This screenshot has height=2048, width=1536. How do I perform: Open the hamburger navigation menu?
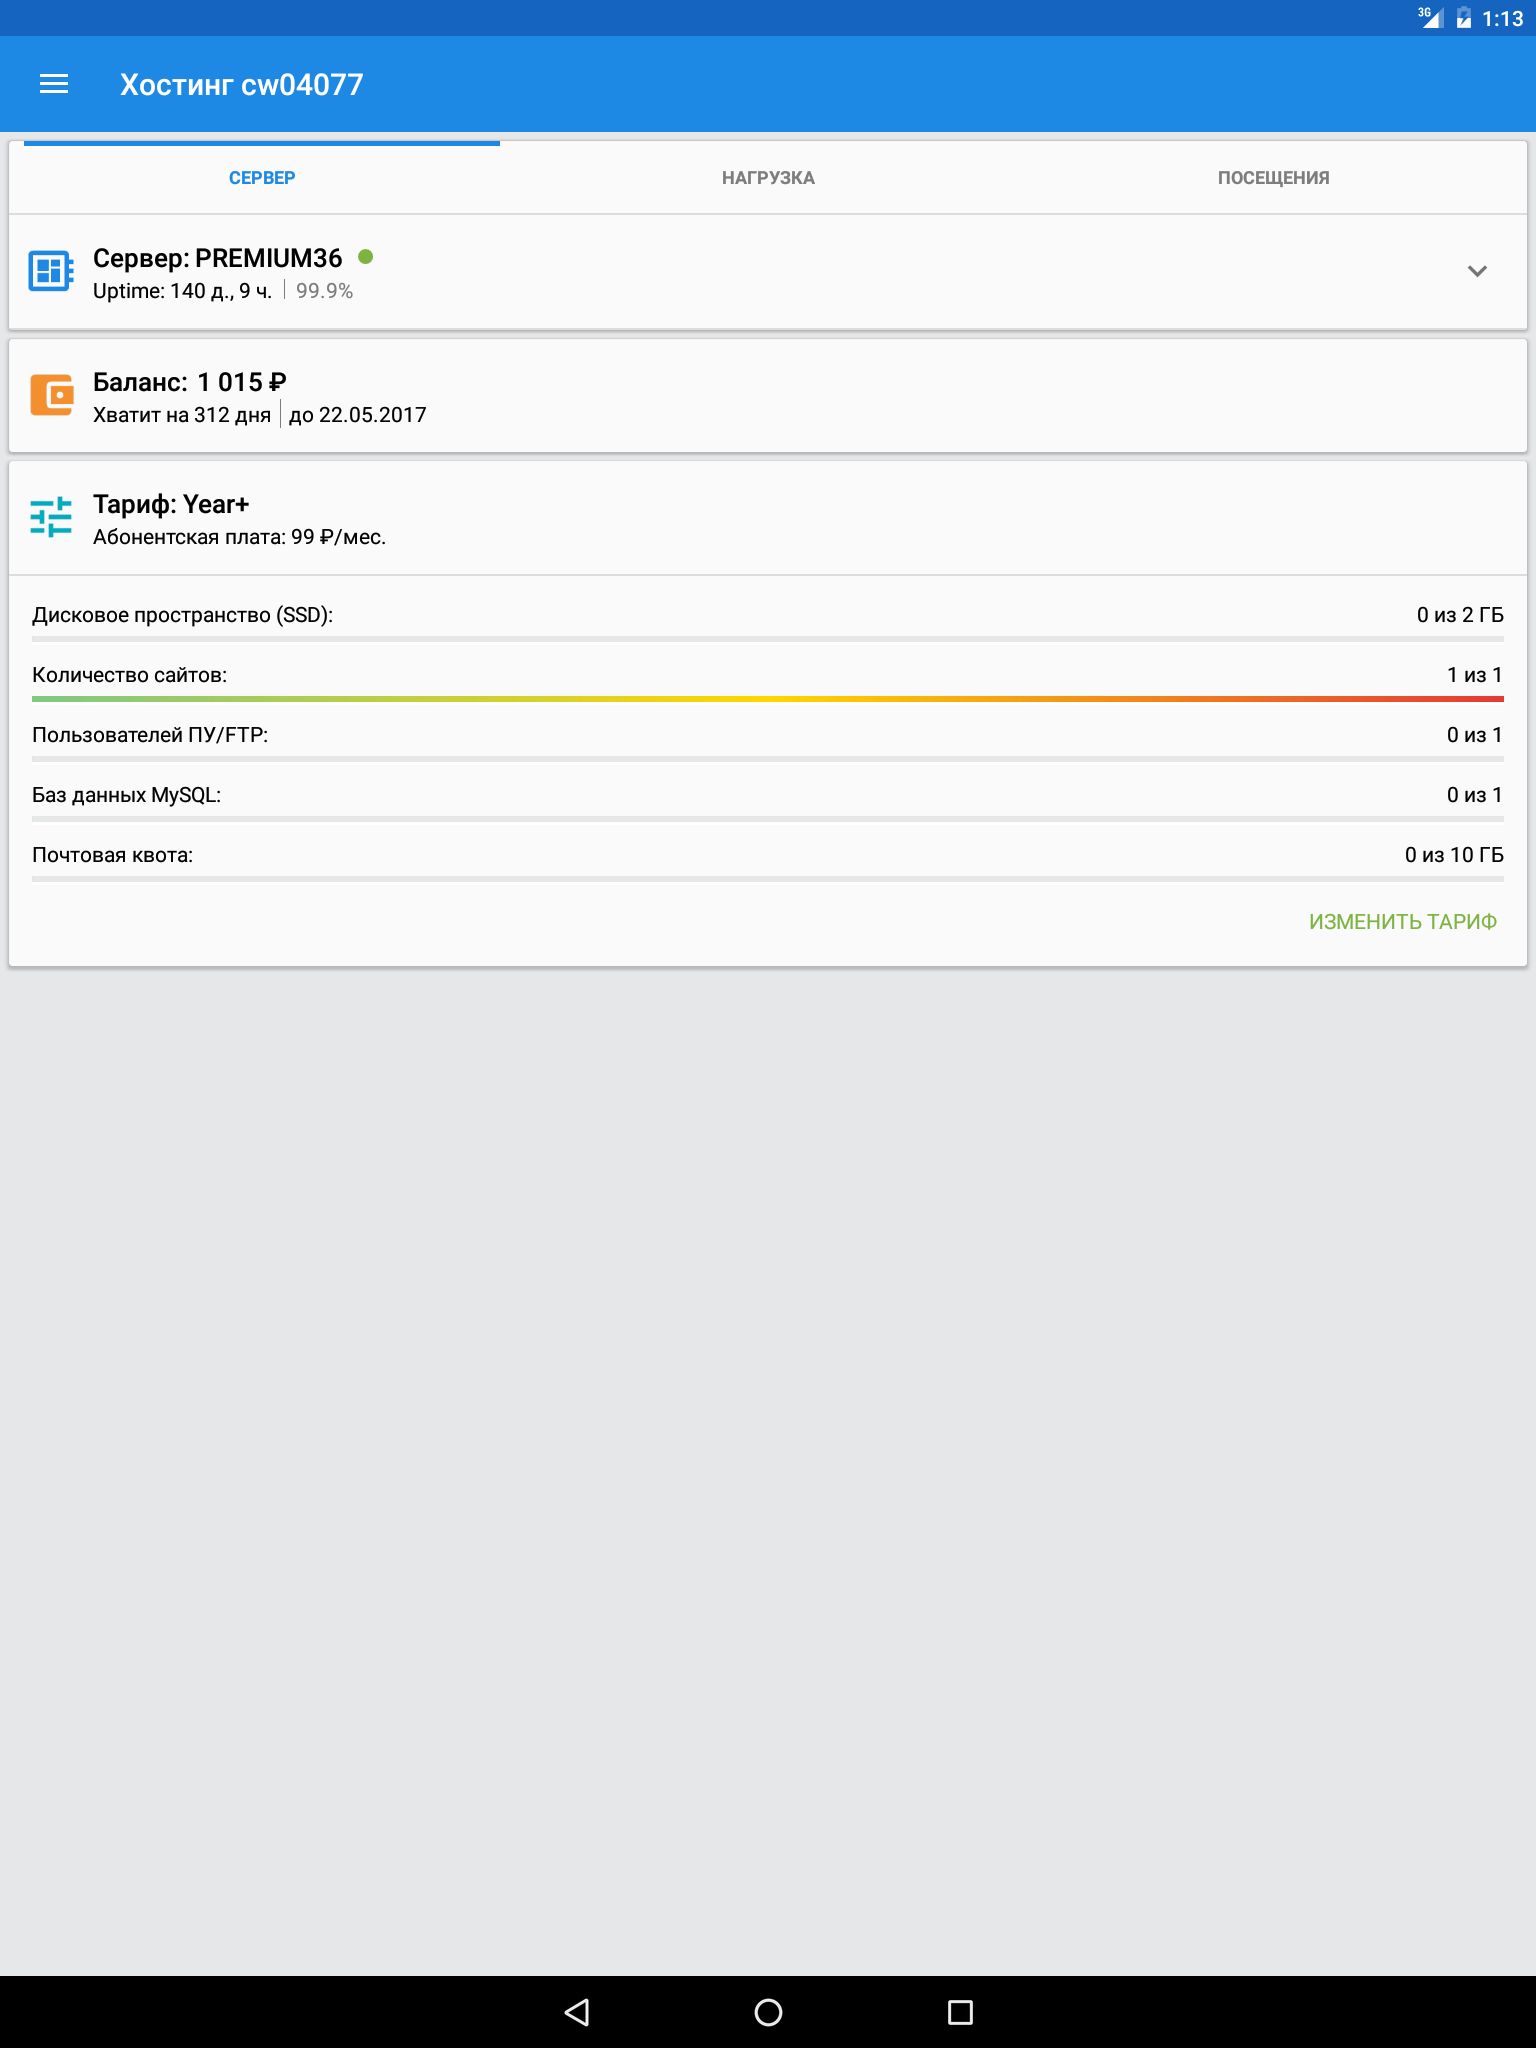[54, 85]
